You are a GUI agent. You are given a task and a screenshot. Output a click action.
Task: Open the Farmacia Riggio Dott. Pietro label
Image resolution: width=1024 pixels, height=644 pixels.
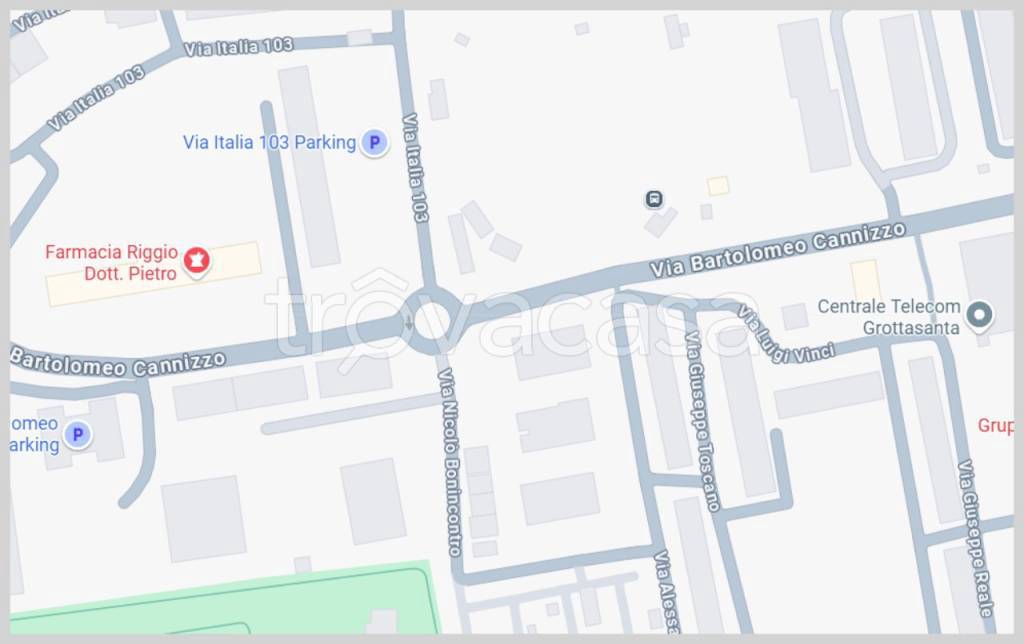pyautogui.click(x=112, y=263)
